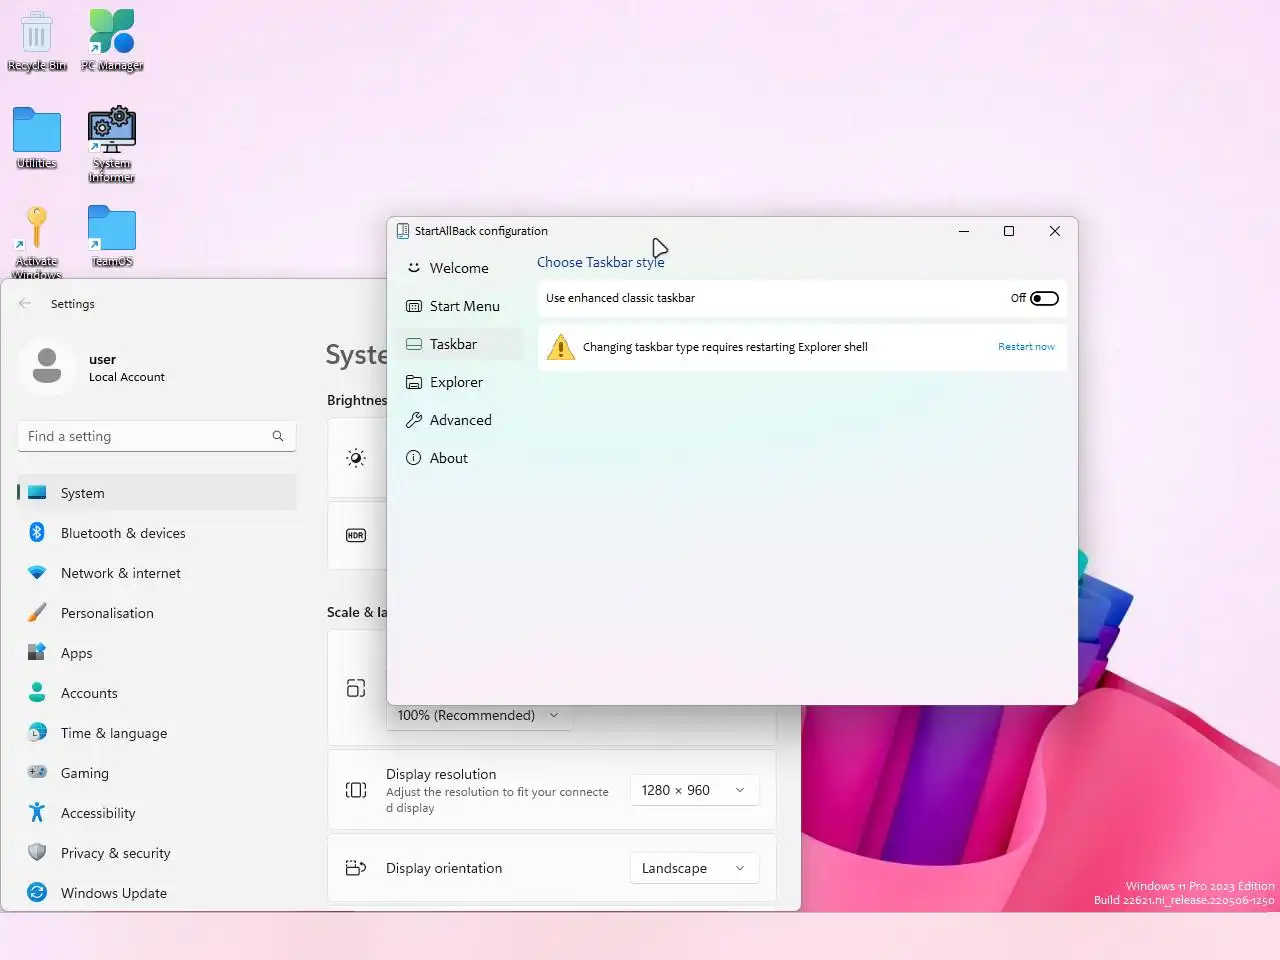
Task: Click the Personalisation paintbrush icon
Action: point(37,613)
